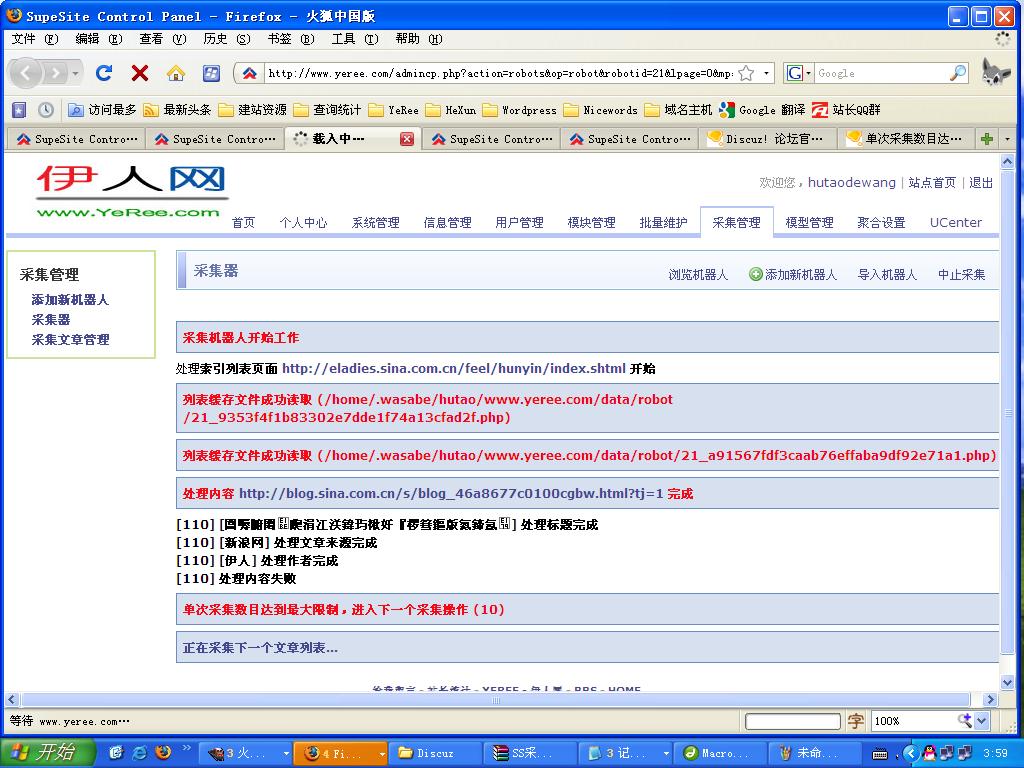The height and width of the screenshot is (768, 1024).
Task: Open a new tab with green plus
Action: tap(987, 138)
